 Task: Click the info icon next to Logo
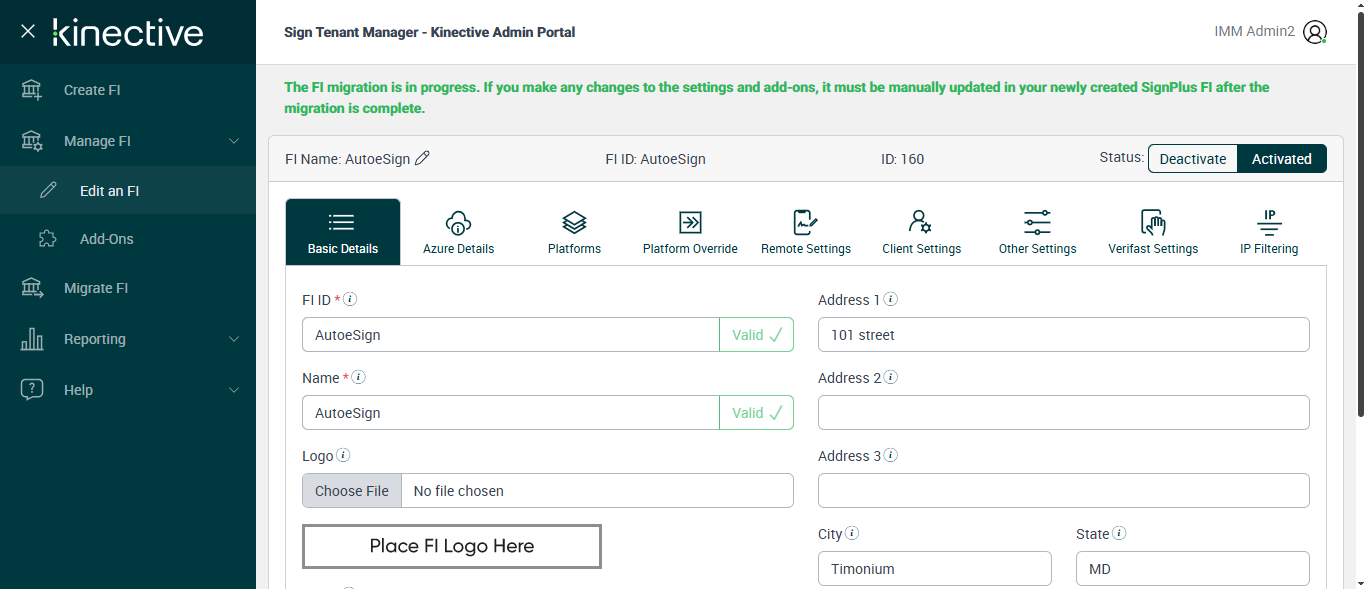pos(343,455)
